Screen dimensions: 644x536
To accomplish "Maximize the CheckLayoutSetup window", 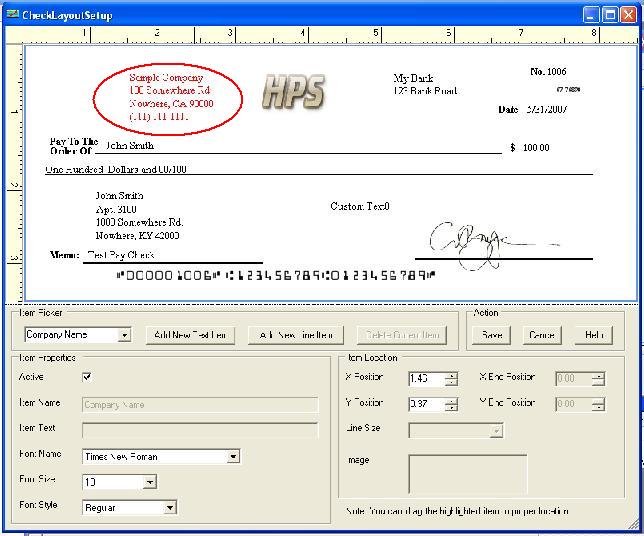I will point(608,14).
